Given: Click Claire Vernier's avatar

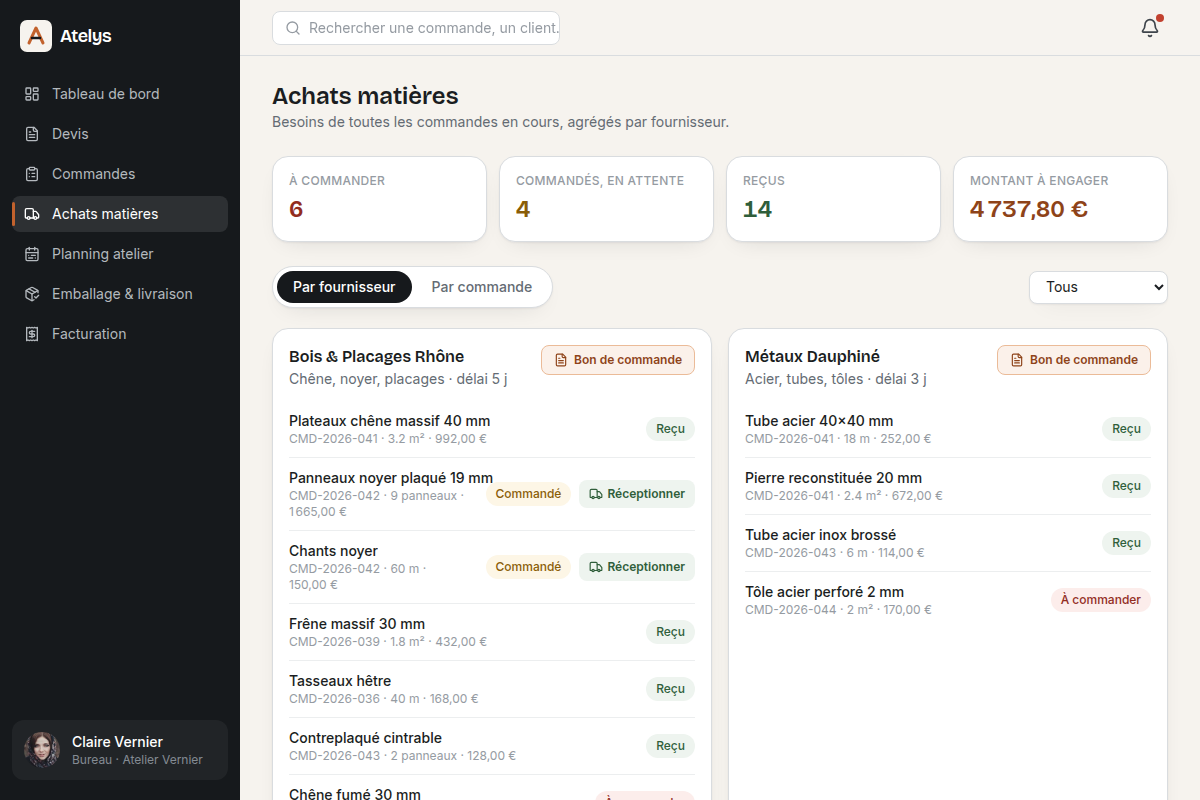Looking at the screenshot, I should (x=42, y=750).
